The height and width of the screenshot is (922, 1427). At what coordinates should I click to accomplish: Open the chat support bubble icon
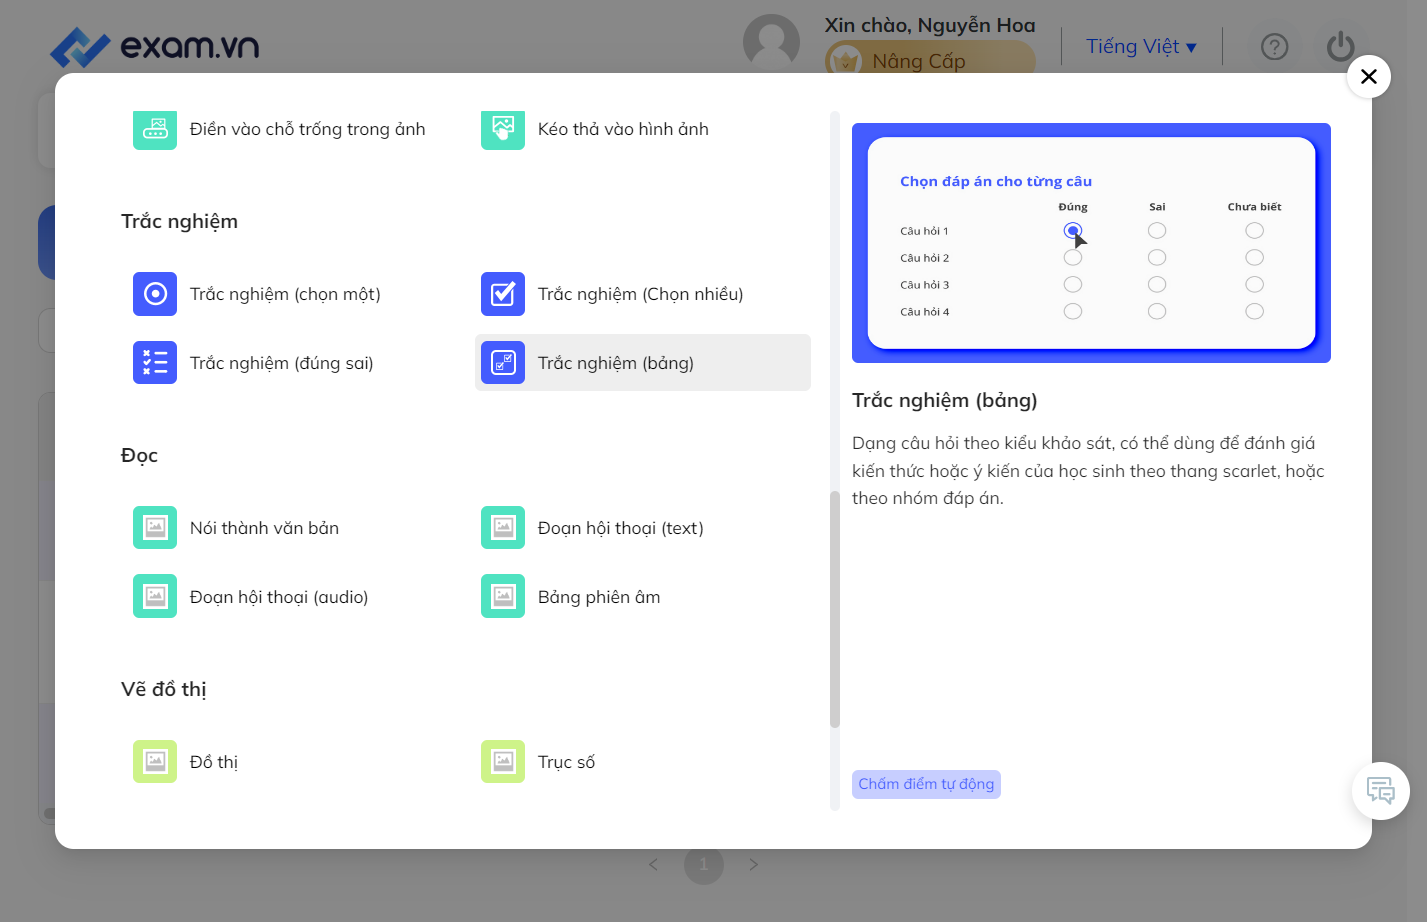[x=1381, y=791]
